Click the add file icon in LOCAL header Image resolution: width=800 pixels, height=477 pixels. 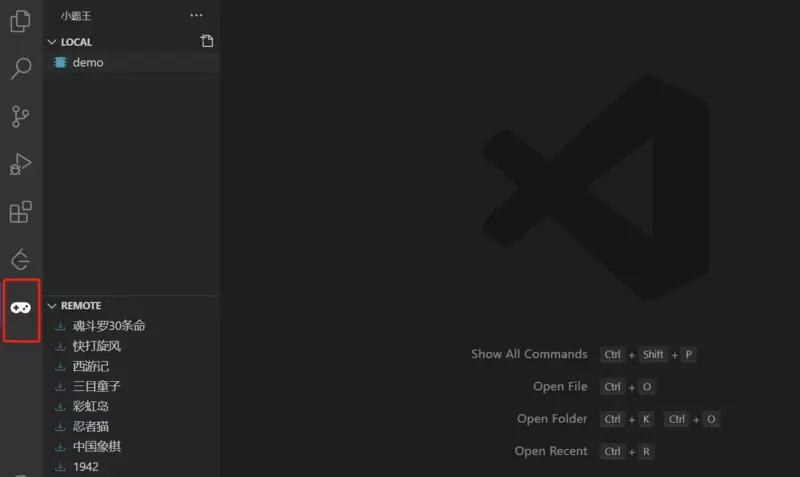(x=206, y=41)
